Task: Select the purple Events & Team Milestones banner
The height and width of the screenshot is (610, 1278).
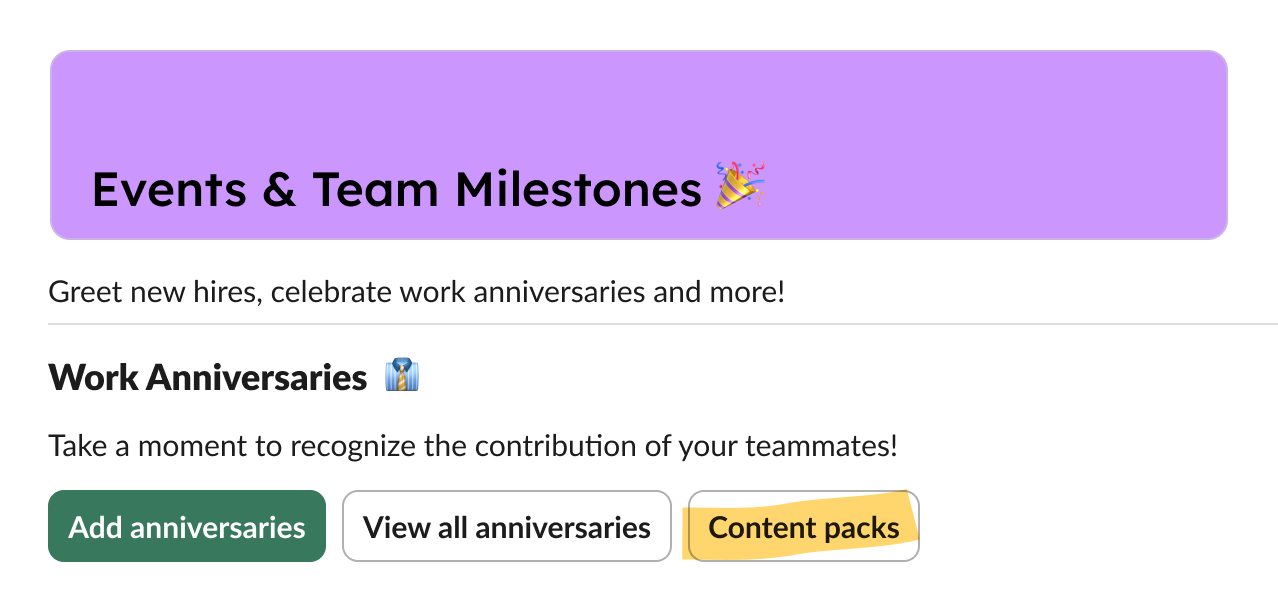Action: pyautogui.click(x=639, y=145)
